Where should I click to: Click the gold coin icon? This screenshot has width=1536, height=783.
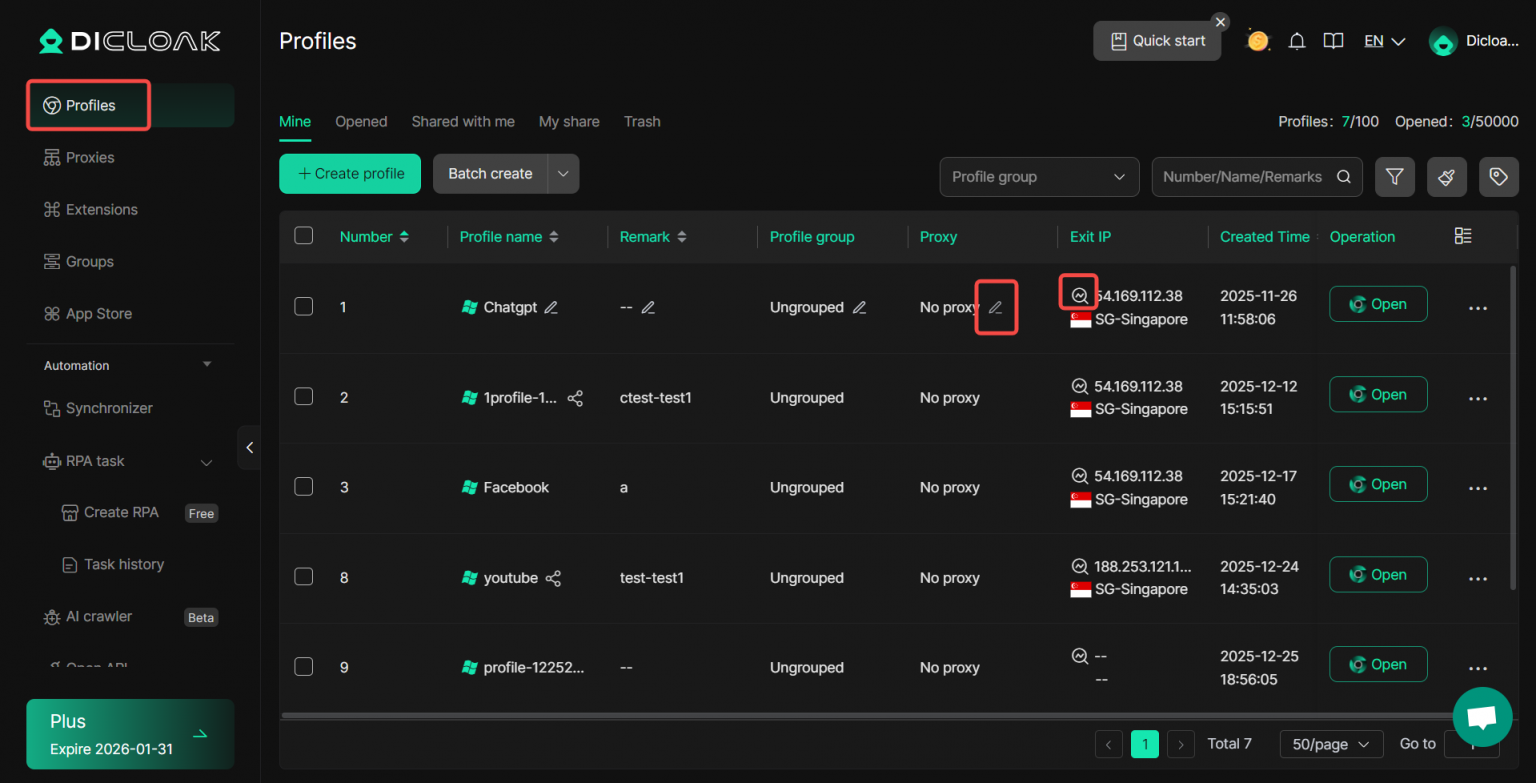point(1258,41)
